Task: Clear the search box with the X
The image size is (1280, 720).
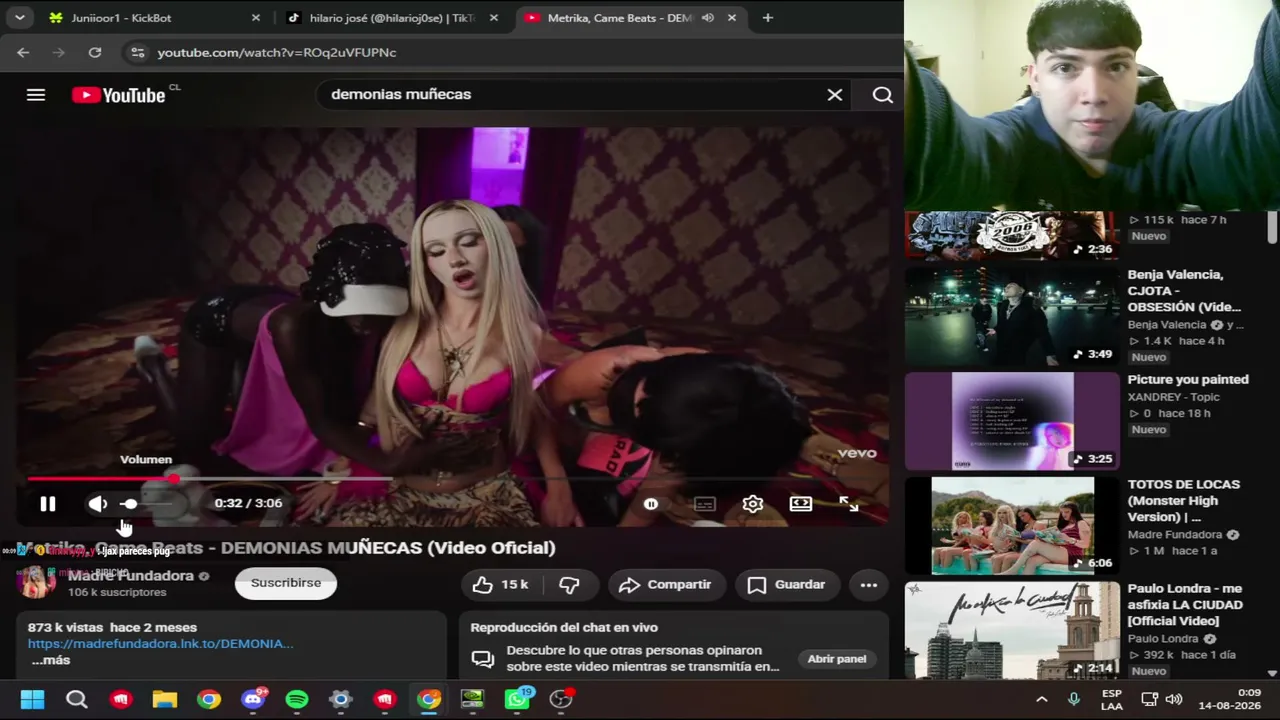Action: point(835,95)
